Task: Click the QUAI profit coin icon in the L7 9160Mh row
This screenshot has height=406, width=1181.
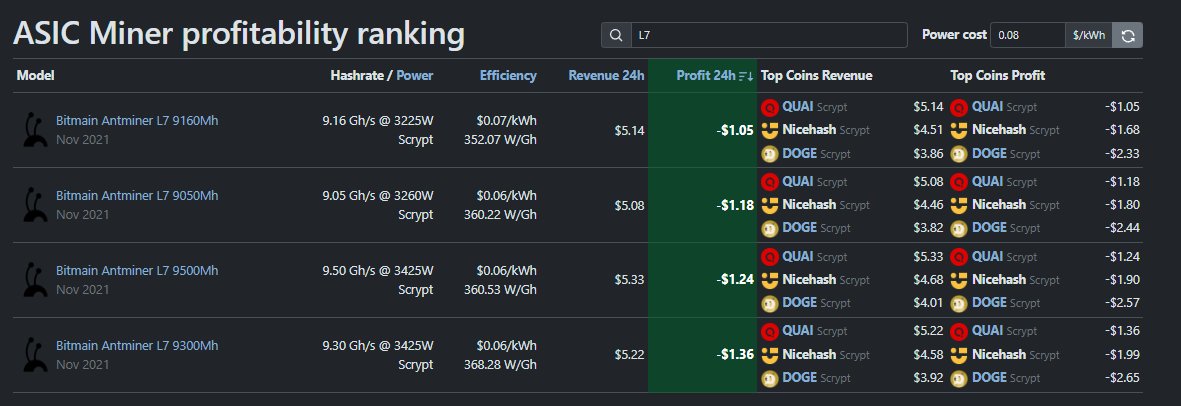Action: (959, 107)
